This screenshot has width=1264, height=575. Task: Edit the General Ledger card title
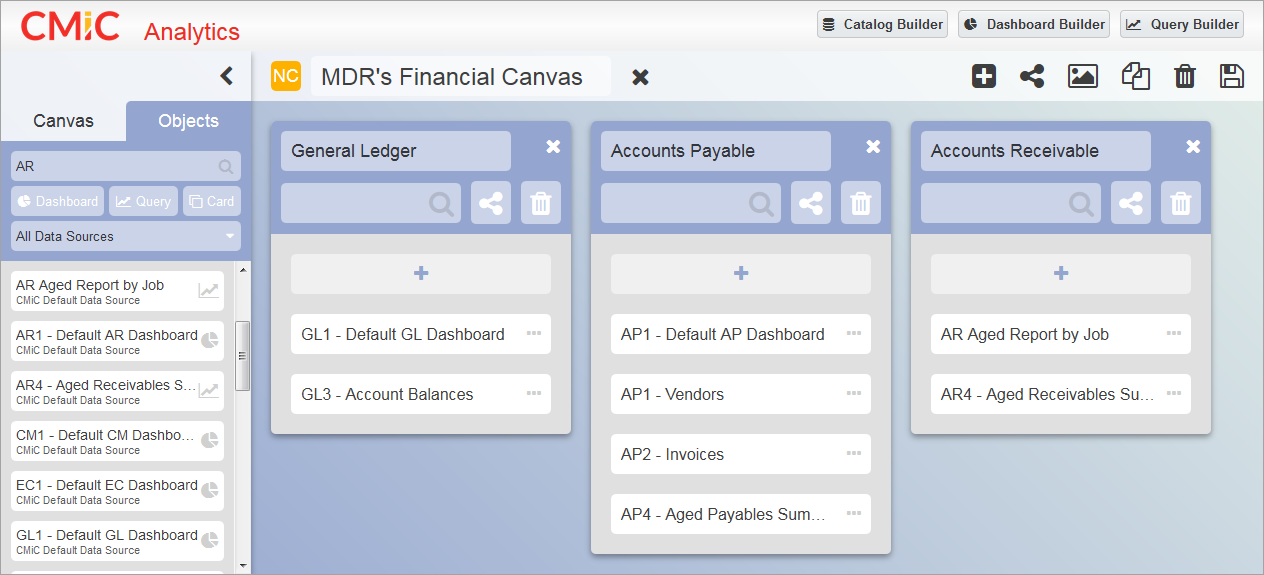tap(396, 151)
